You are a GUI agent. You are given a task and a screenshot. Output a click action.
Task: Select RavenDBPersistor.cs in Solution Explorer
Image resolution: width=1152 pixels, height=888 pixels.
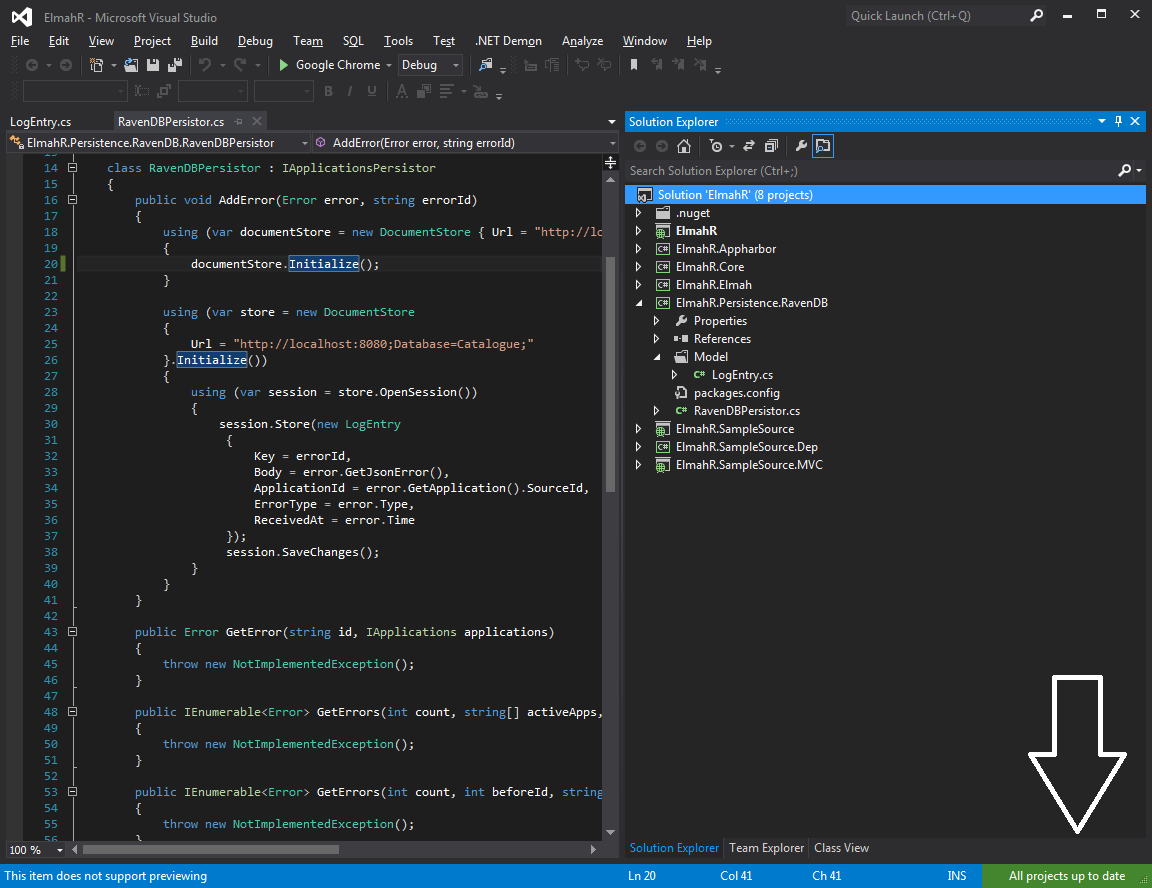746,411
